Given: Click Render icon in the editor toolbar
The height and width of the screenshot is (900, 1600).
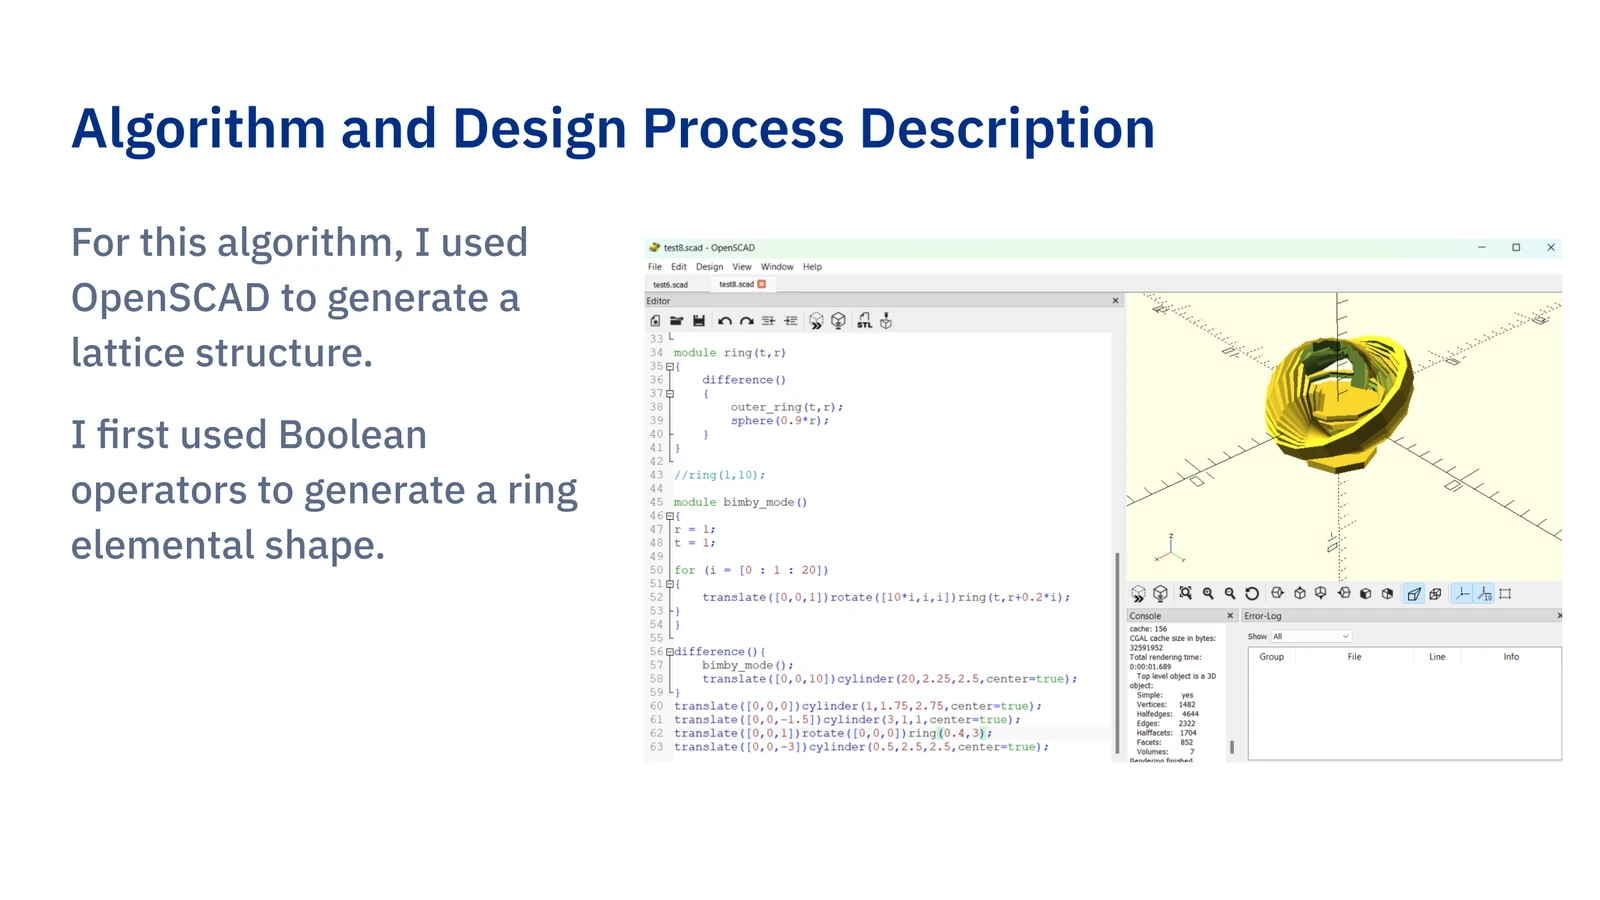Looking at the screenshot, I should (x=839, y=321).
